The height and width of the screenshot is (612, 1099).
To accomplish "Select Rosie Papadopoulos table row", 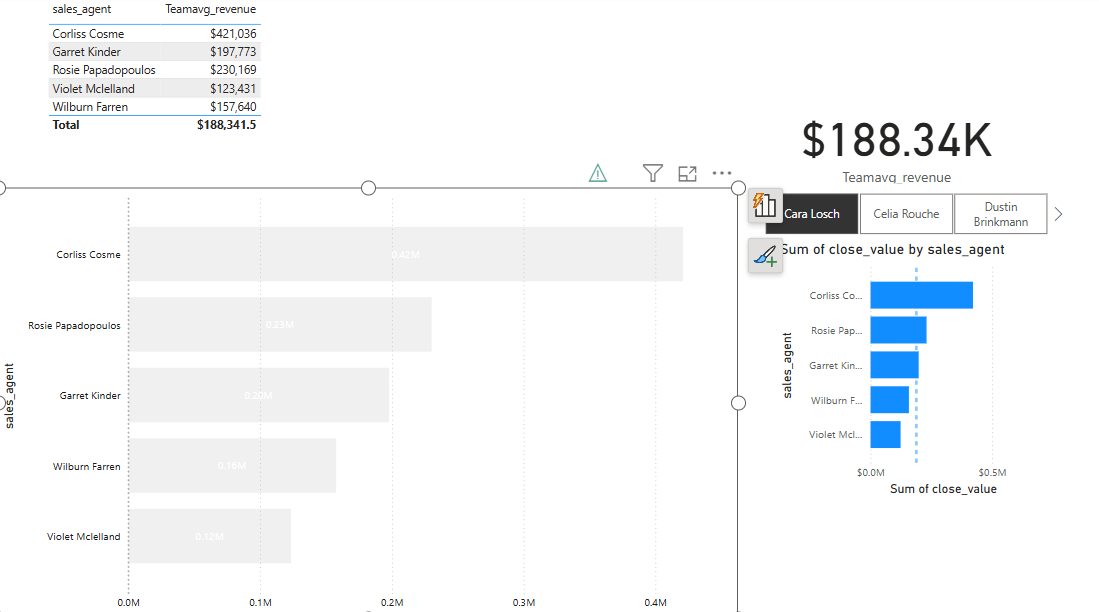I will [x=154, y=70].
